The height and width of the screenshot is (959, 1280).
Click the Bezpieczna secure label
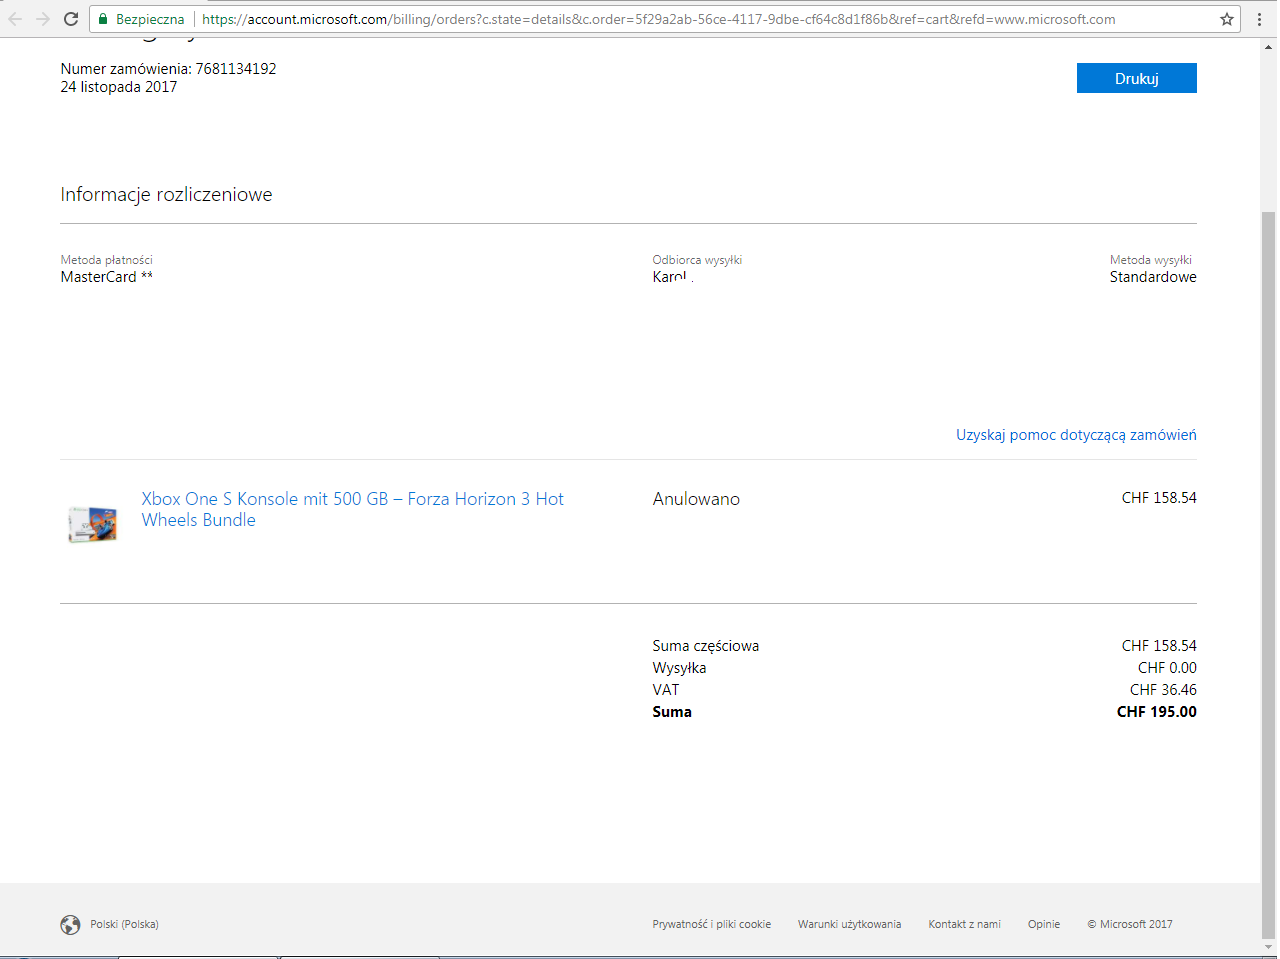[x=150, y=19]
